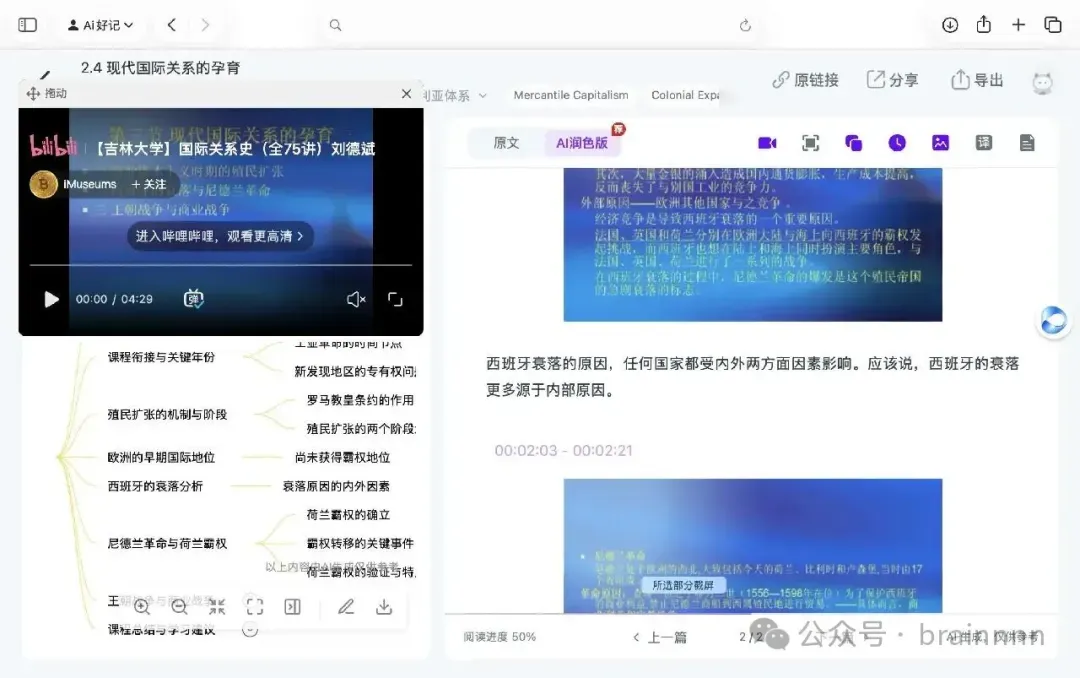Select the screen capture frame icon
This screenshot has width=1080, height=678.
pos(811,143)
